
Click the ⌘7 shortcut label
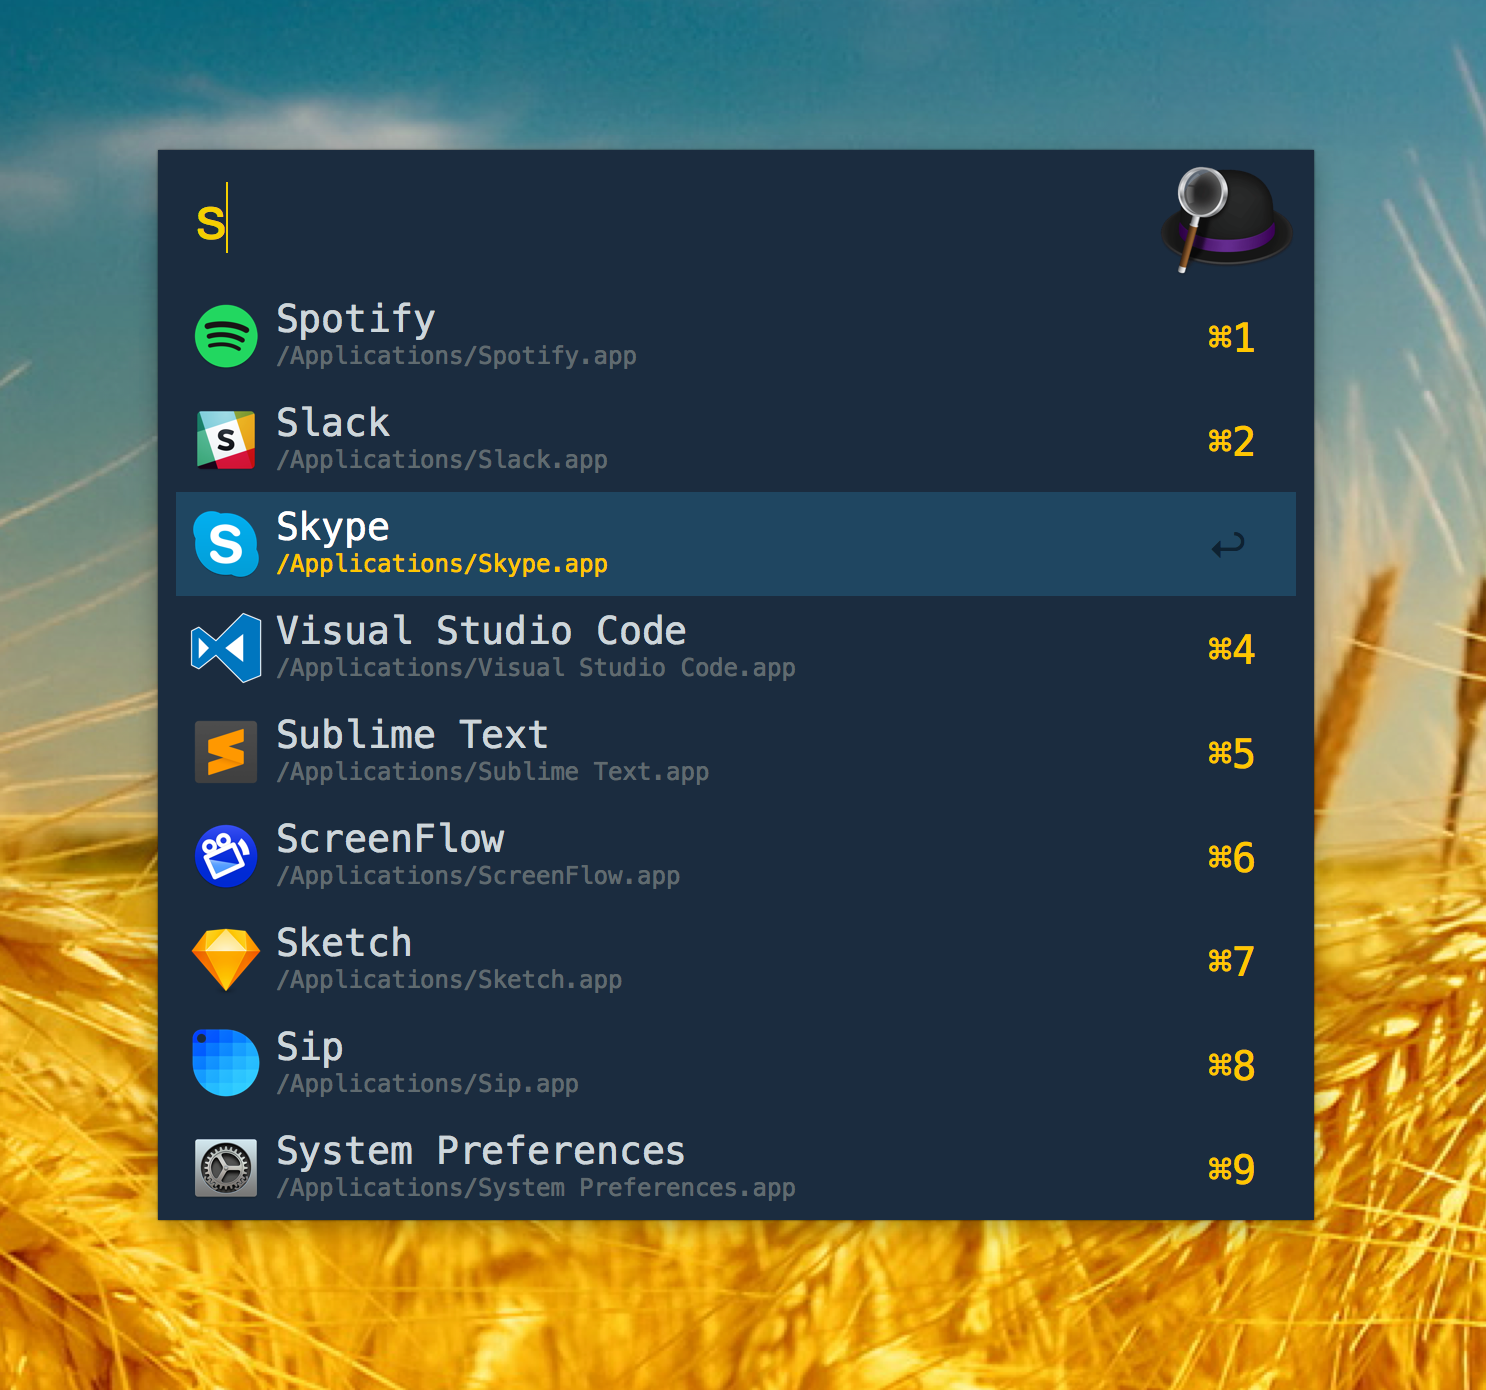(x=1231, y=961)
